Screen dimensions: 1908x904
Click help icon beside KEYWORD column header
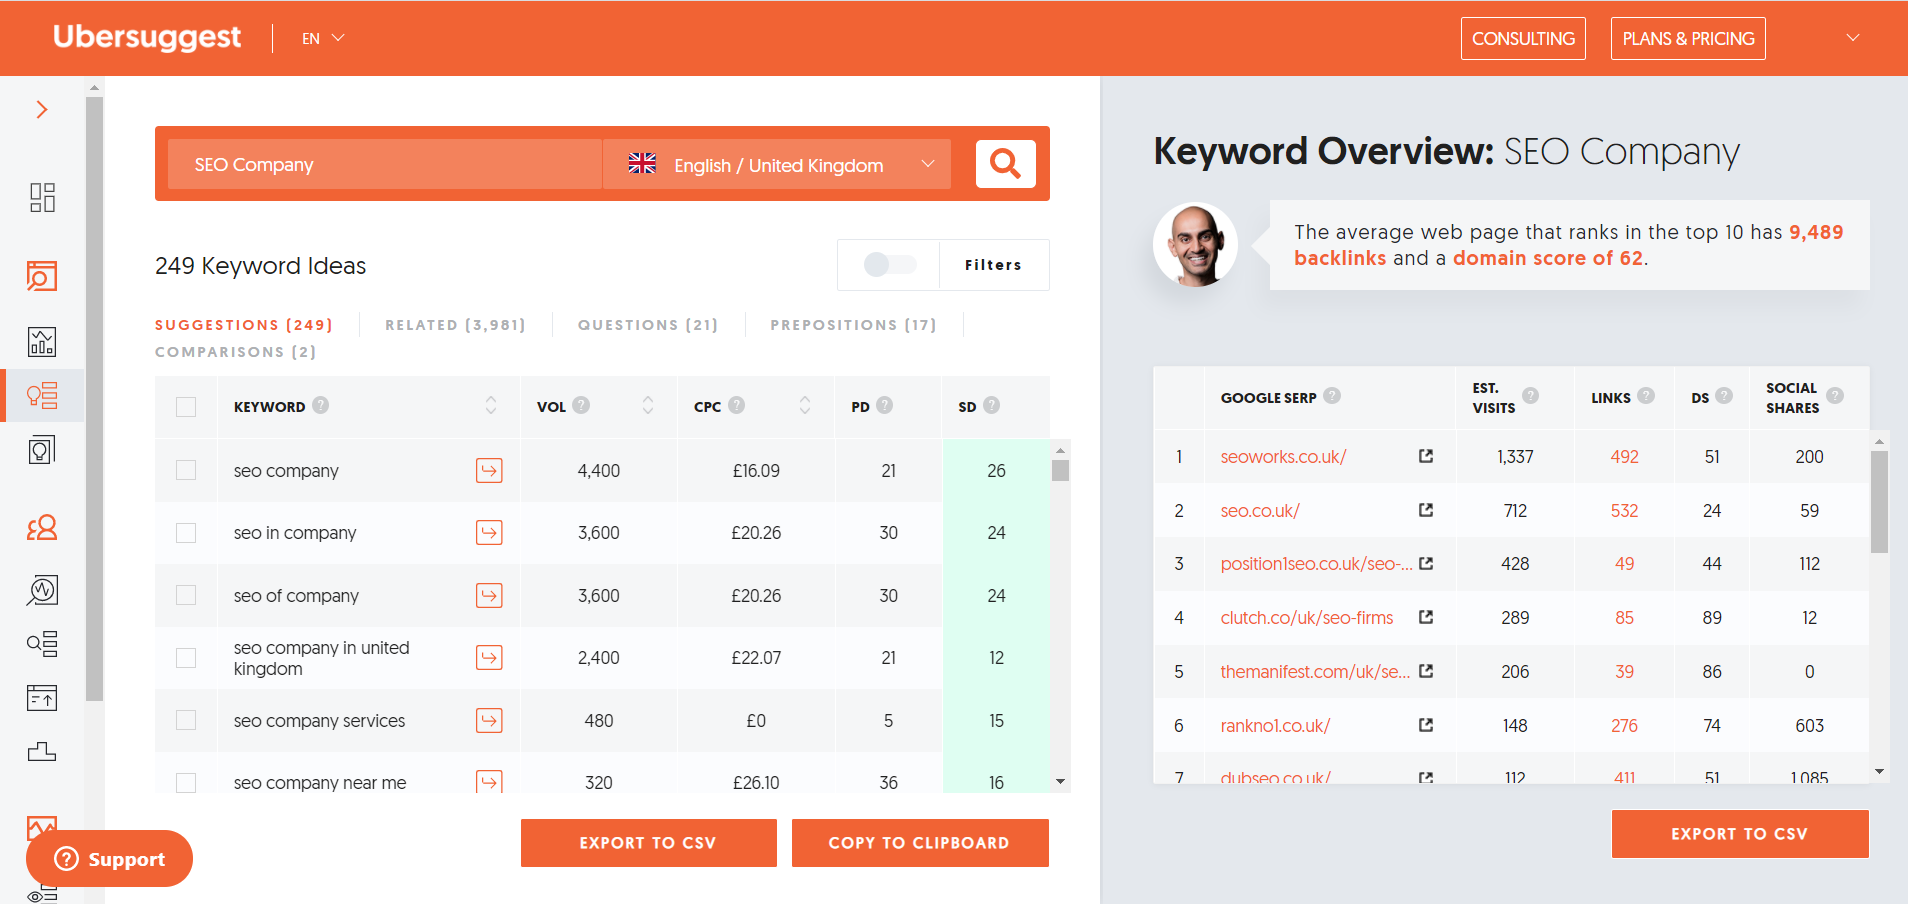point(320,405)
